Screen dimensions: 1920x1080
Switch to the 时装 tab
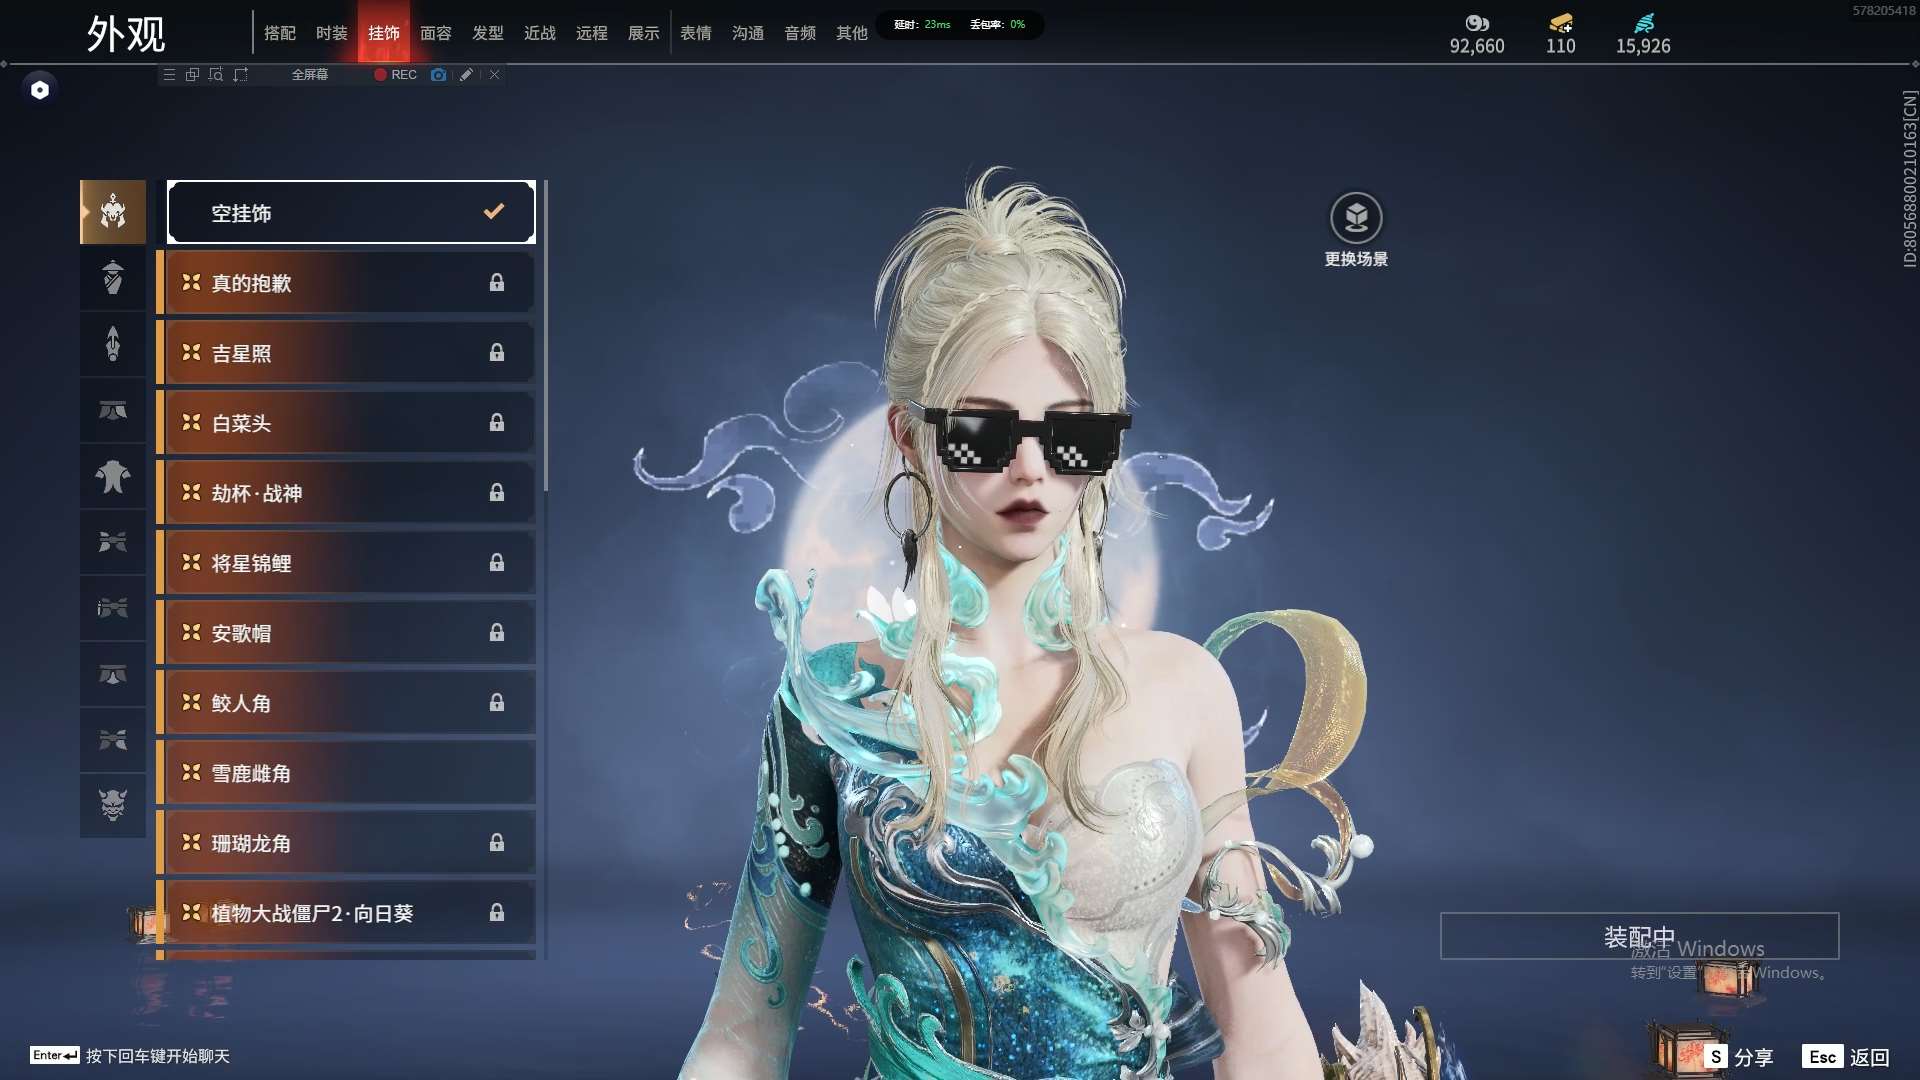(332, 33)
